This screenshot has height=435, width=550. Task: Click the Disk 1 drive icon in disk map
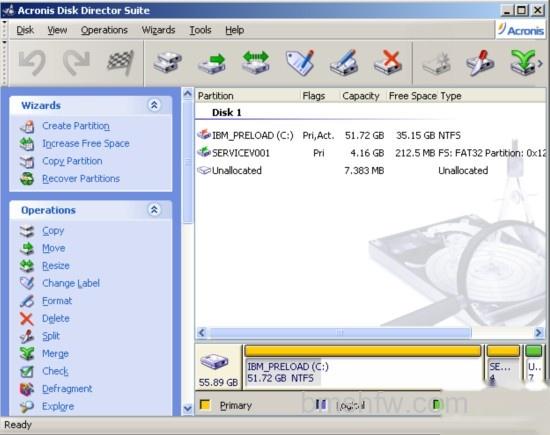pos(214,361)
